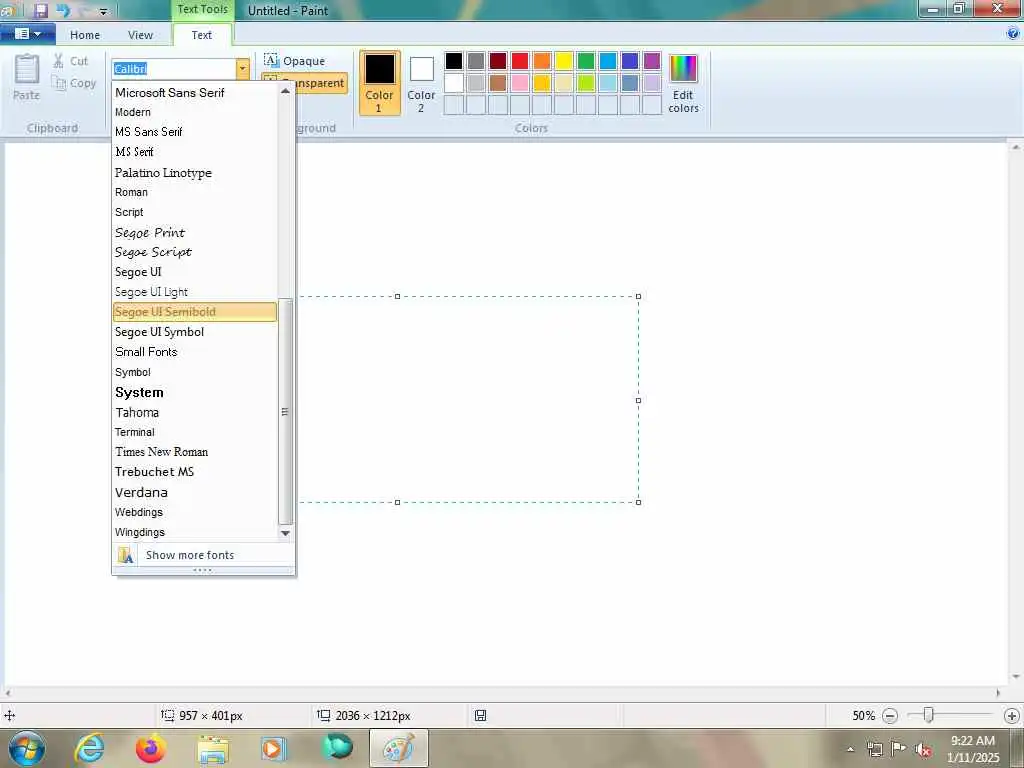
Task: Click the Zoom in plus button
Action: pyautogui.click(x=1012, y=716)
